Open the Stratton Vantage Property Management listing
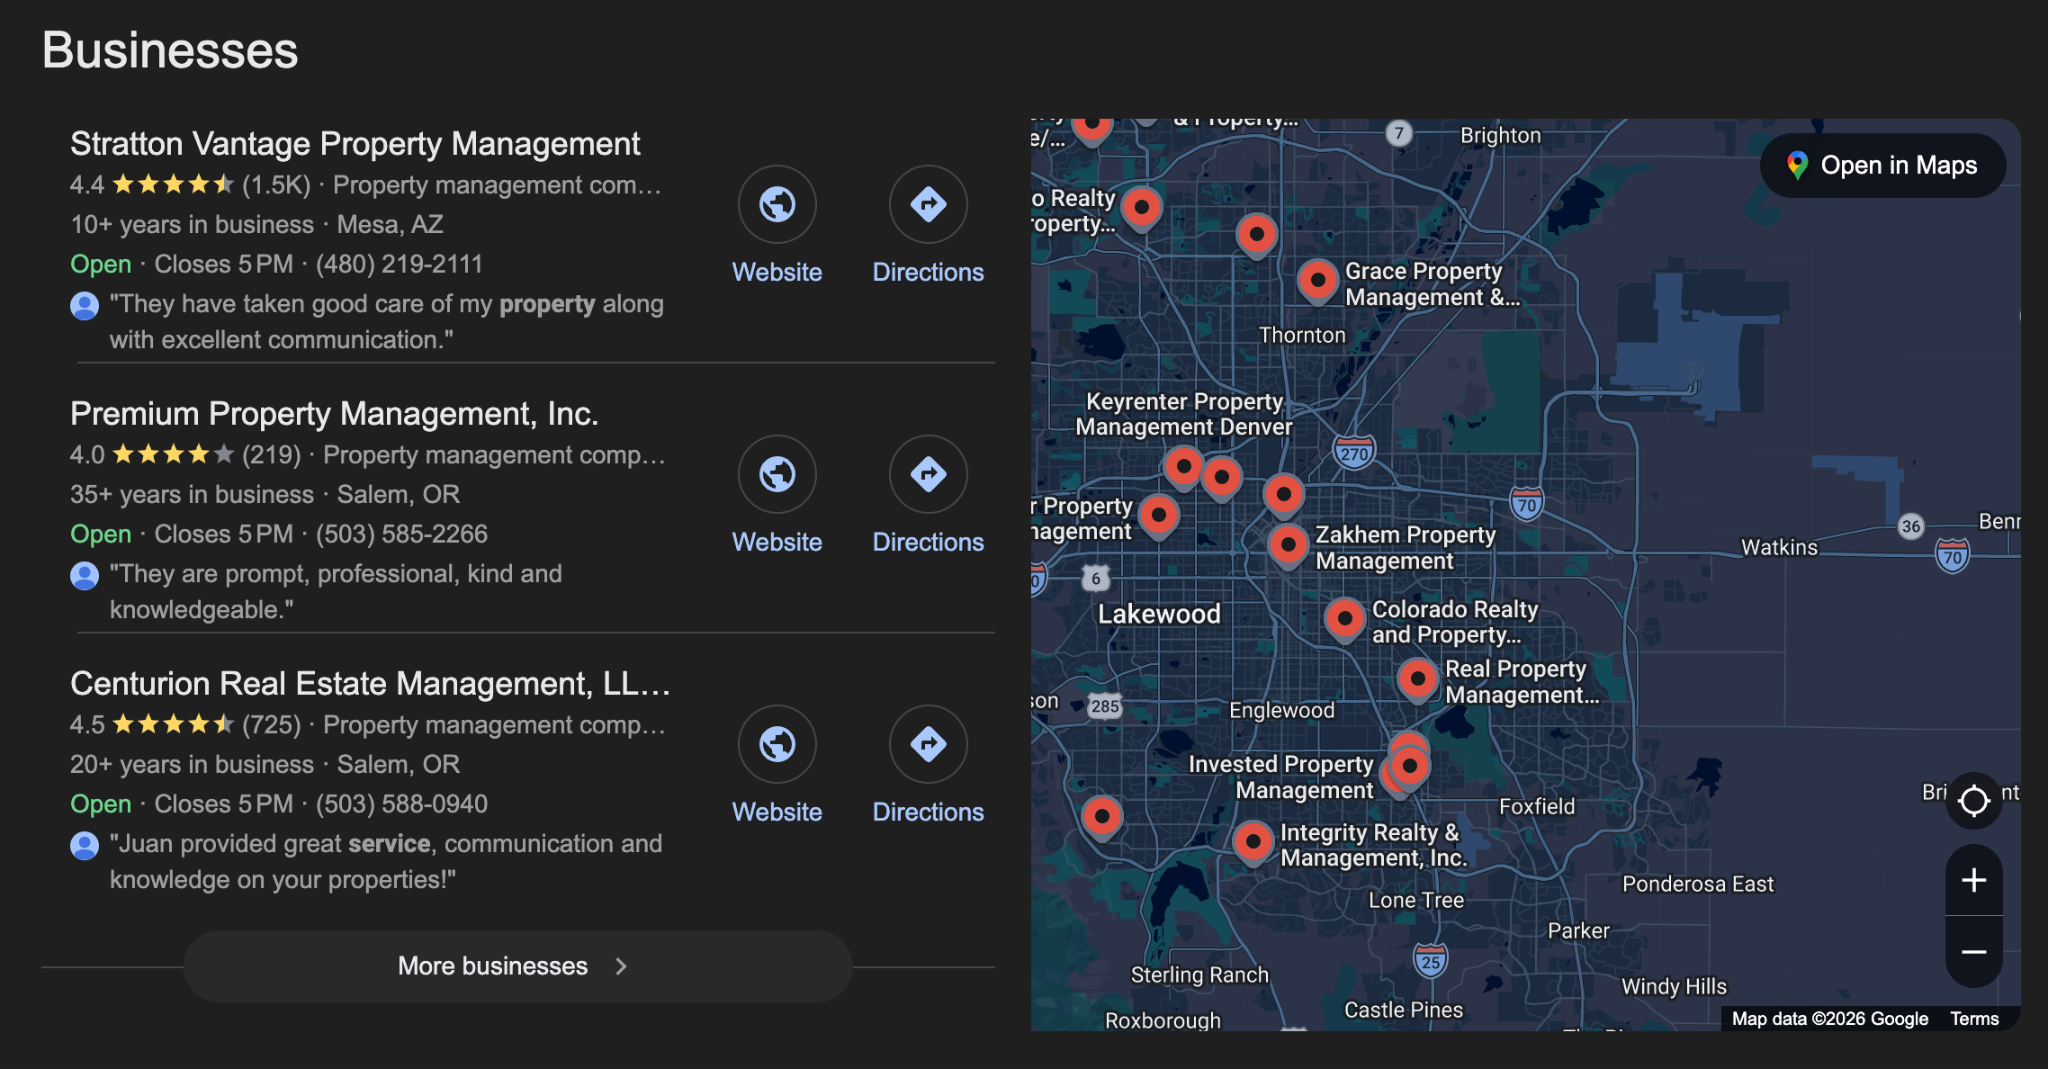This screenshot has height=1069, width=2048. point(355,144)
